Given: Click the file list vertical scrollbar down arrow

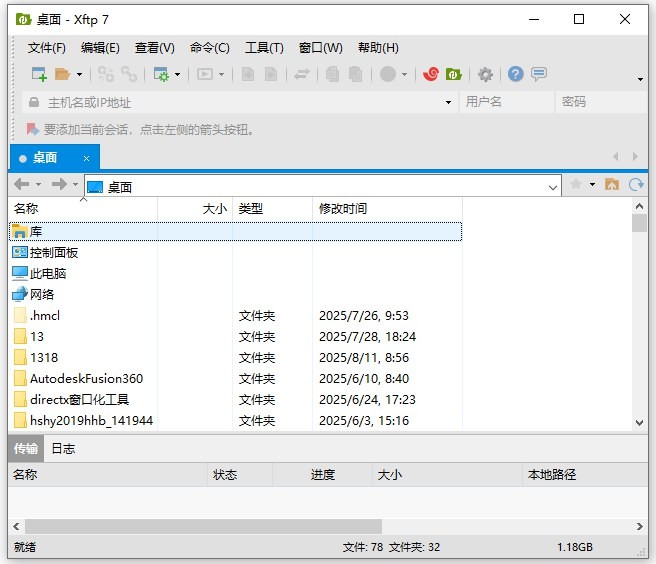Looking at the screenshot, I should [x=639, y=423].
